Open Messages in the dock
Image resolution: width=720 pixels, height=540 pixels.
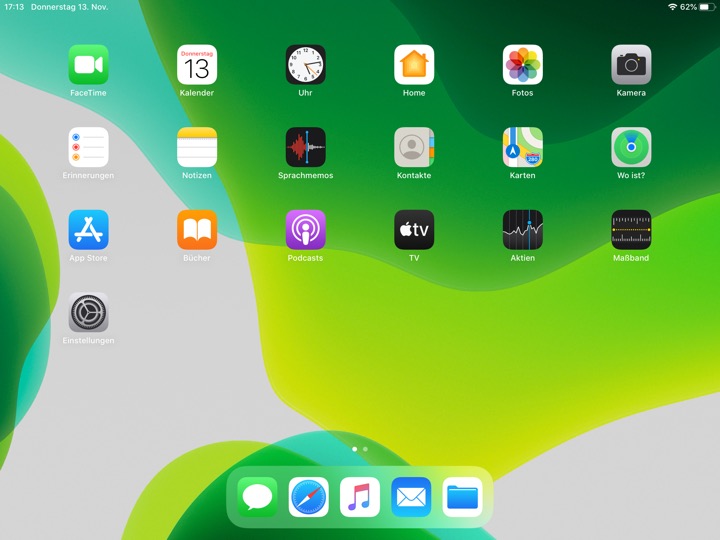[x=257, y=497]
